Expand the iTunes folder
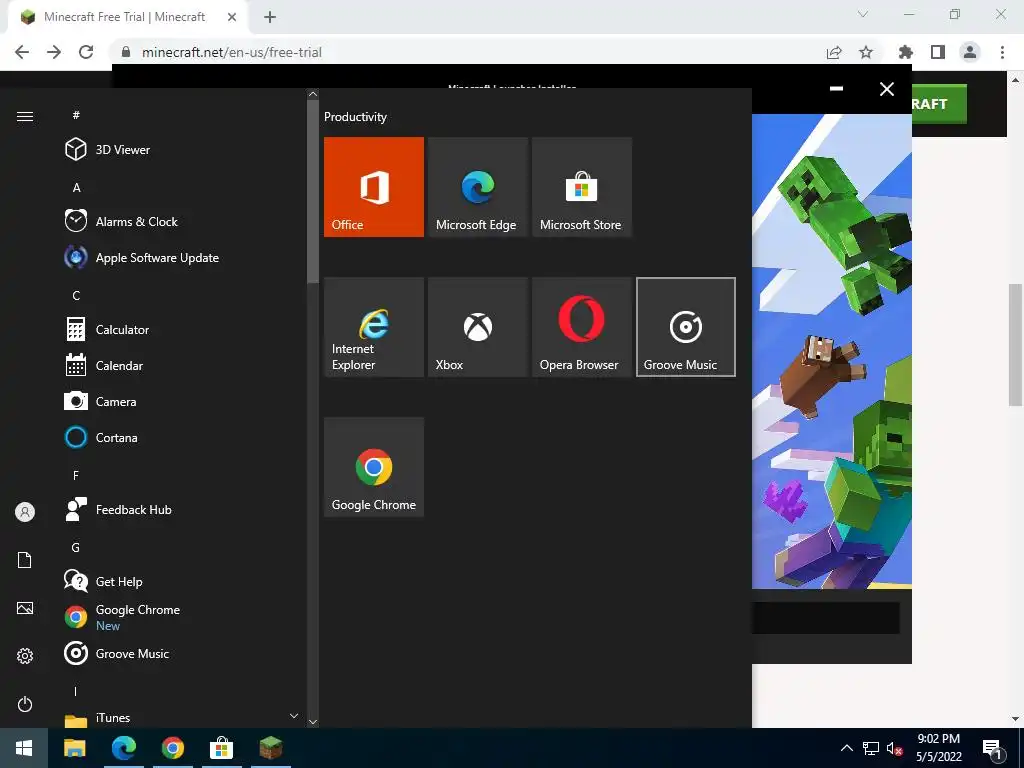 pos(183,718)
